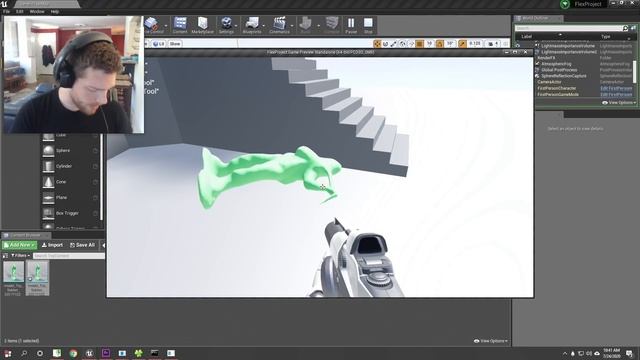Click the Content Browser search field

69,256
